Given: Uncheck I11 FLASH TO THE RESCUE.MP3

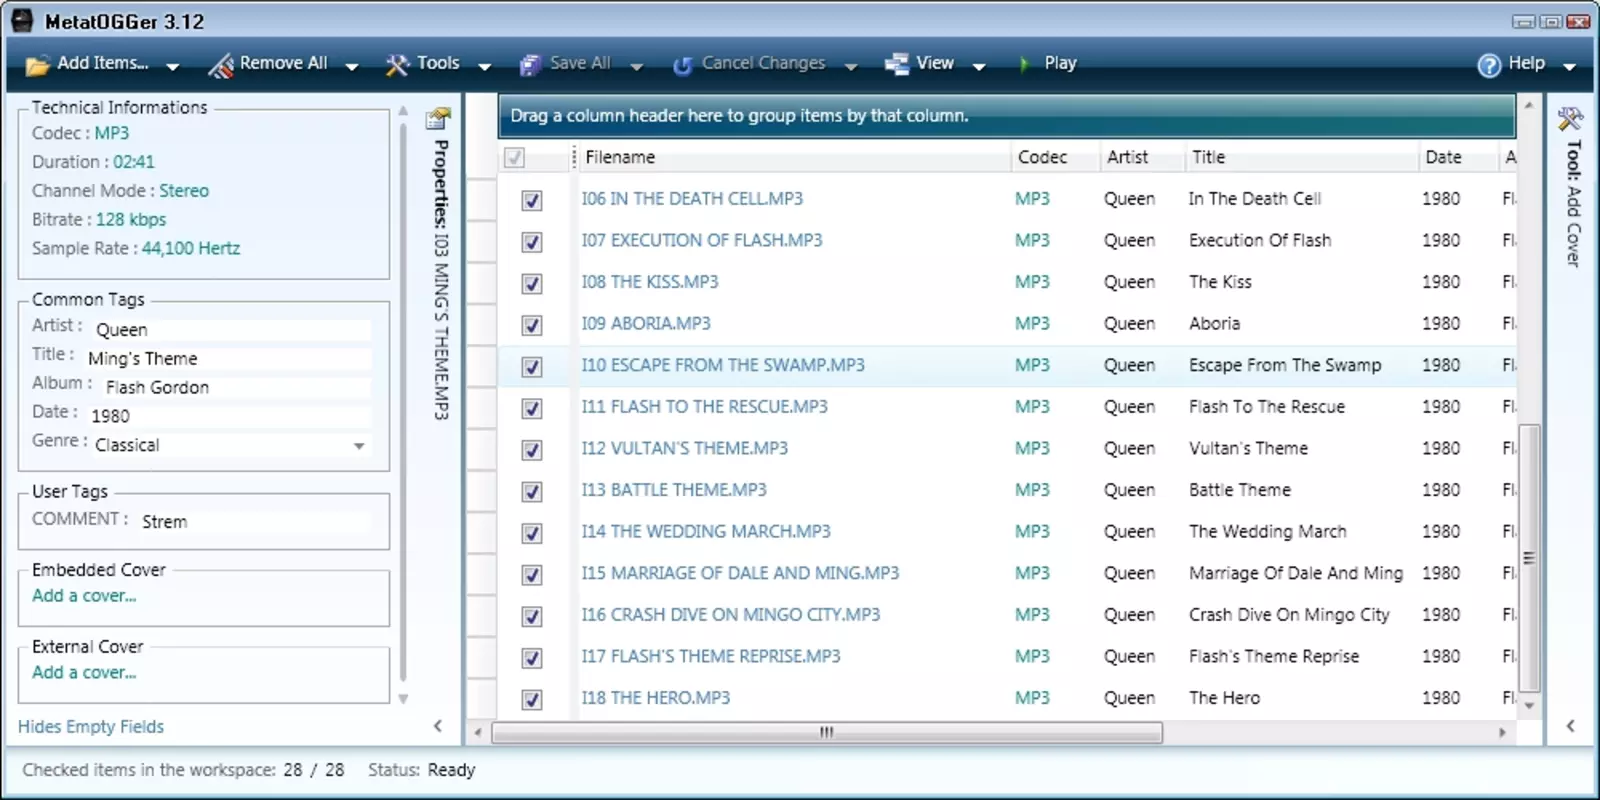Looking at the screenshot, I should click(532, 408).
